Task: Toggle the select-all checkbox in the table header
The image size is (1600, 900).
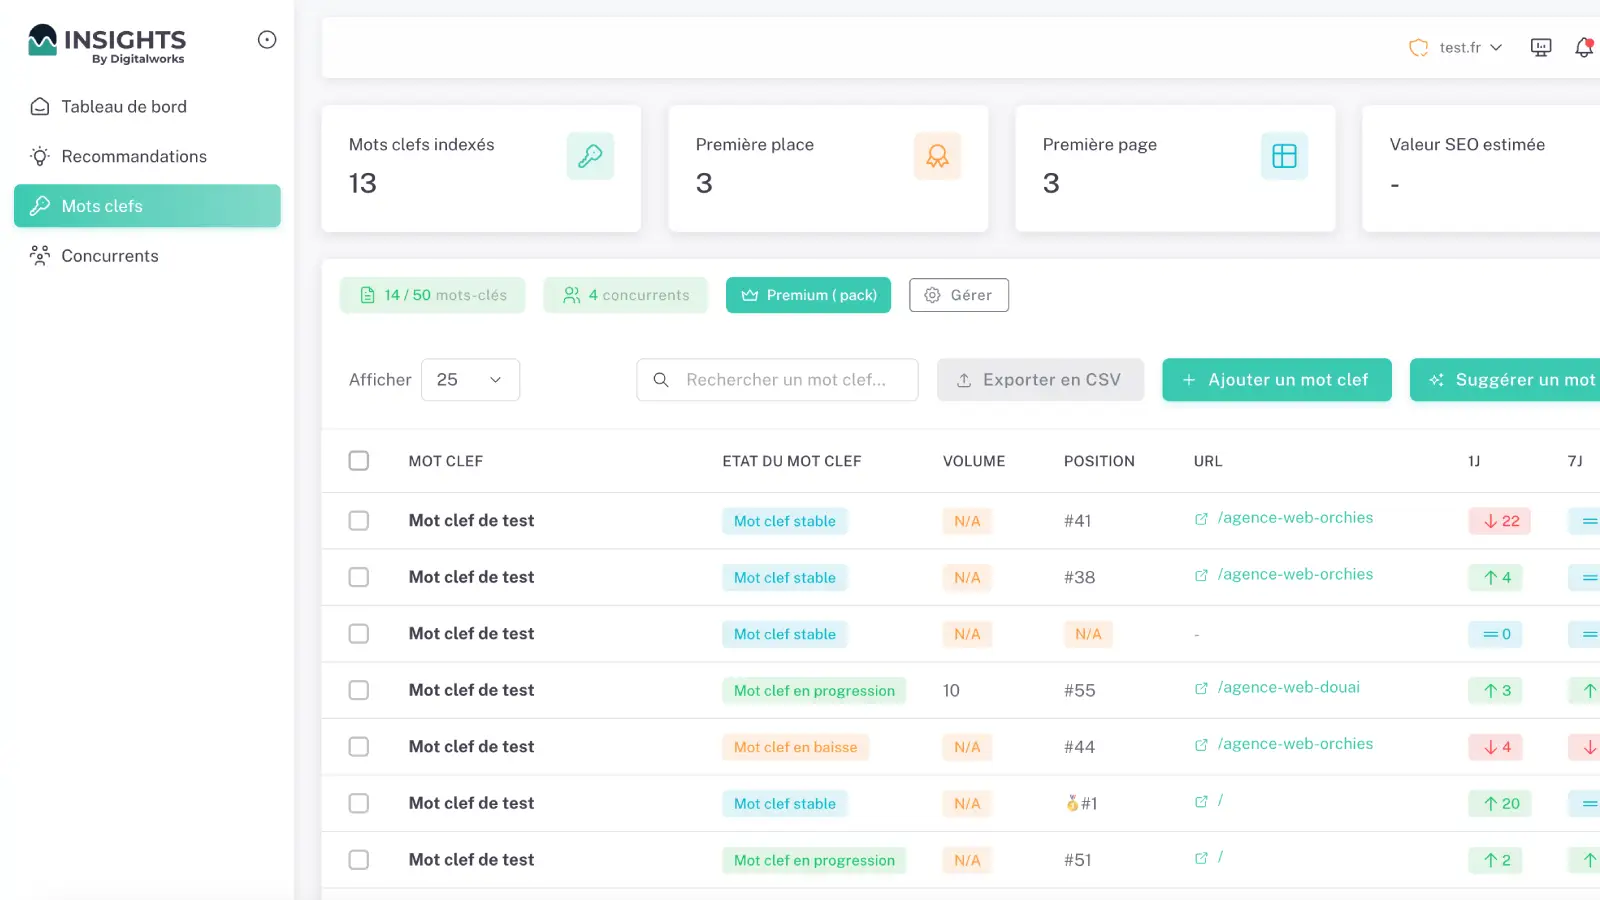Action: (x=359, y=461)
